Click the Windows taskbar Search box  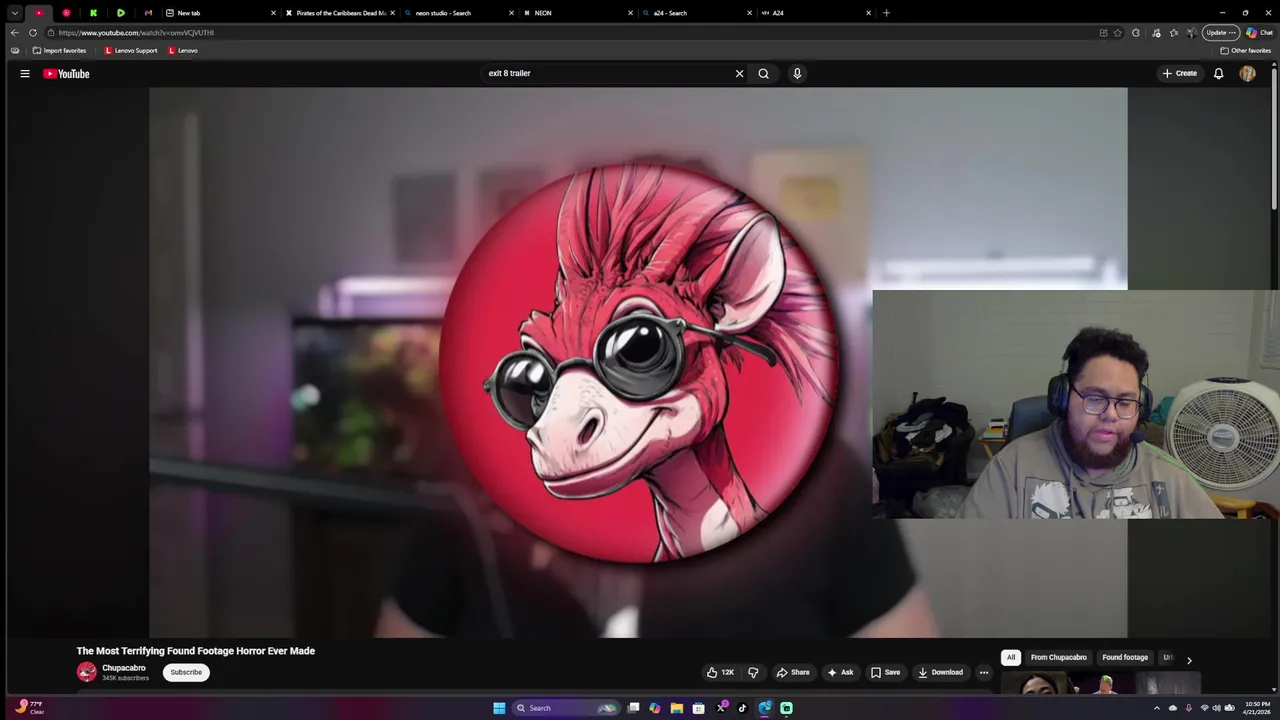(x=565, y=708)
